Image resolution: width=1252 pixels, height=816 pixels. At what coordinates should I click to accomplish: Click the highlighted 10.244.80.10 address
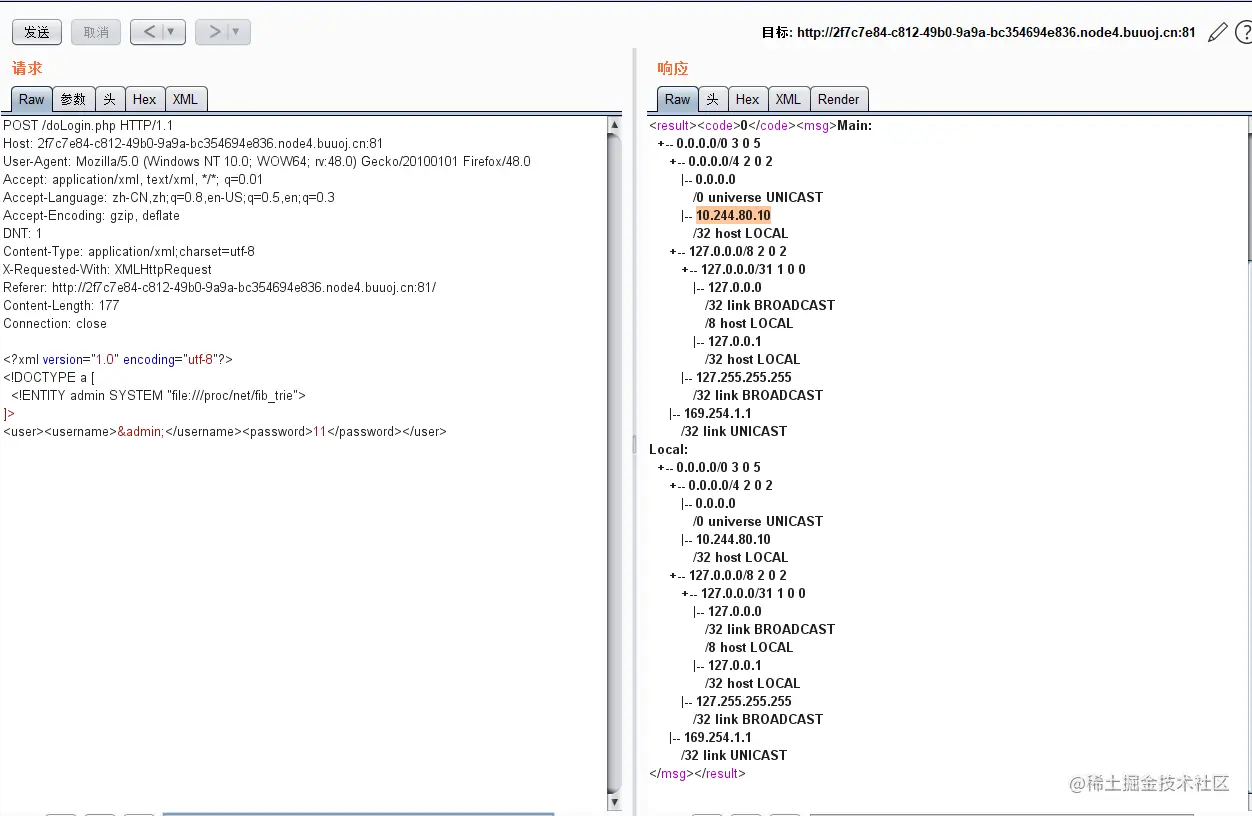[733, 215]
